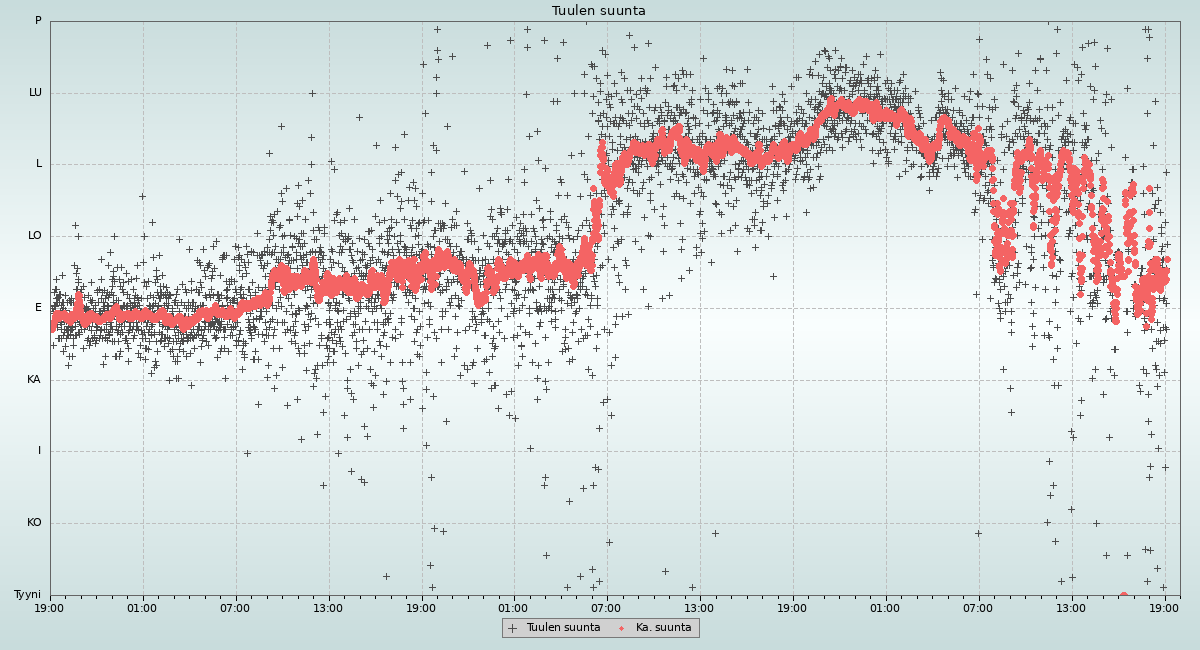
Task: Click the leftmost "19:00" x-axis time label
Action: [x=49, y=607]
